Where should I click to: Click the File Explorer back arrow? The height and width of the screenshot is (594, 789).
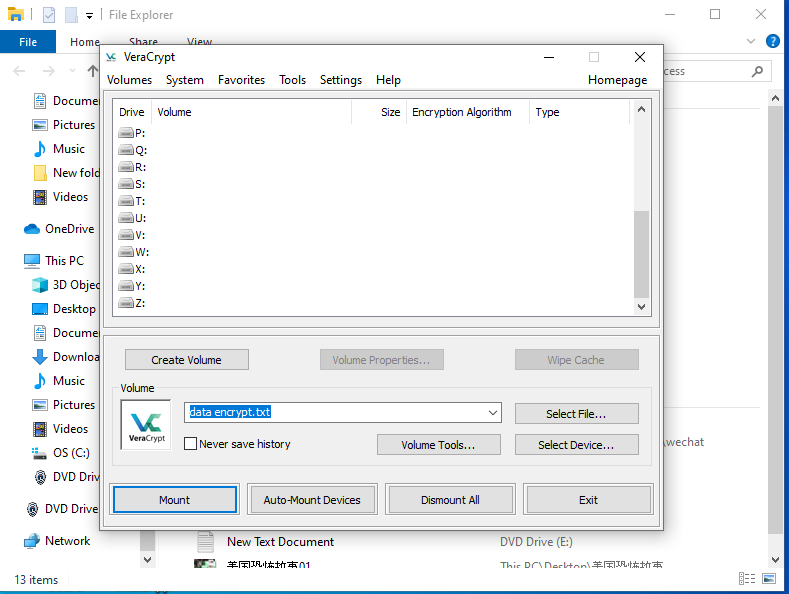(x=19, y=71)
